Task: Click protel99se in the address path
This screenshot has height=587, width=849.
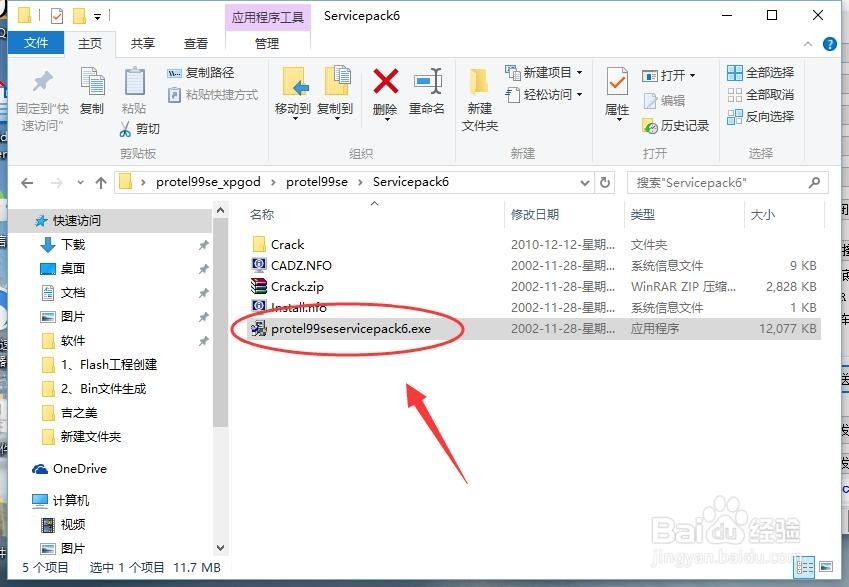Action: click(x=317, y=182)
